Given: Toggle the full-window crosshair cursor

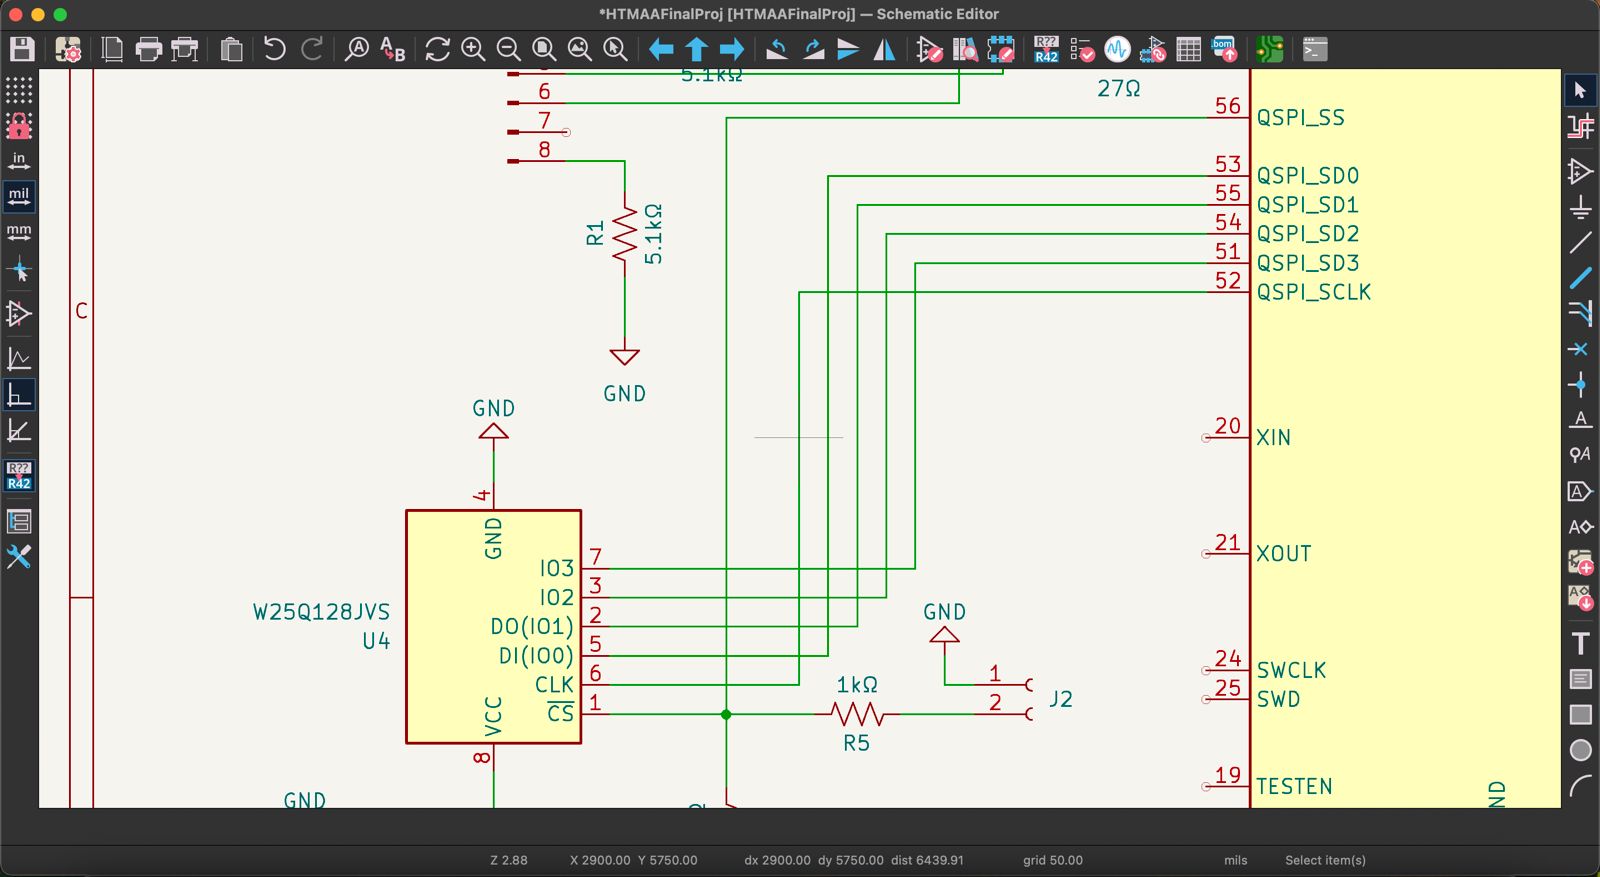Looking at the screenshot, I should pos(19,270).
